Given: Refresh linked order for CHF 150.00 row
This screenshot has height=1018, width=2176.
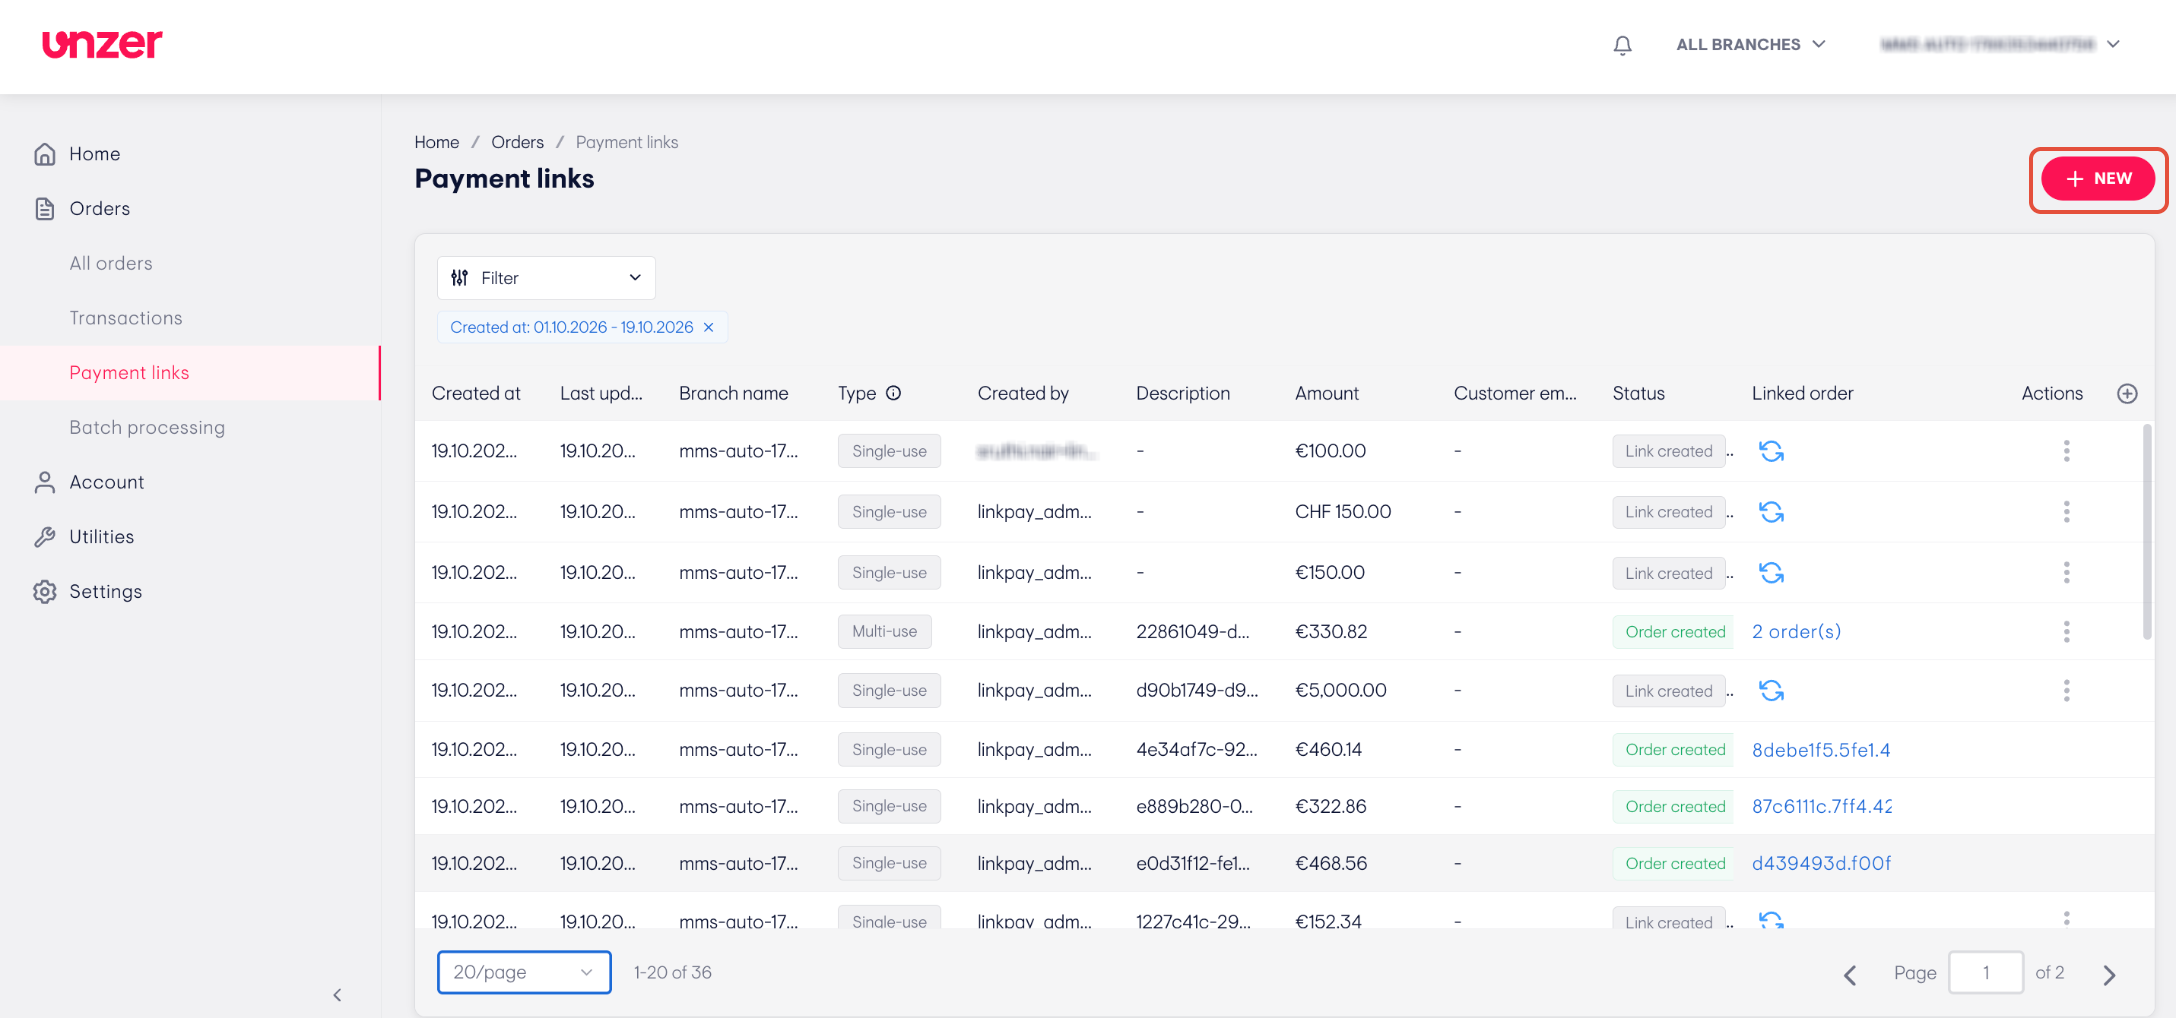Looking at the screenshot, I should click(1771, 512).
